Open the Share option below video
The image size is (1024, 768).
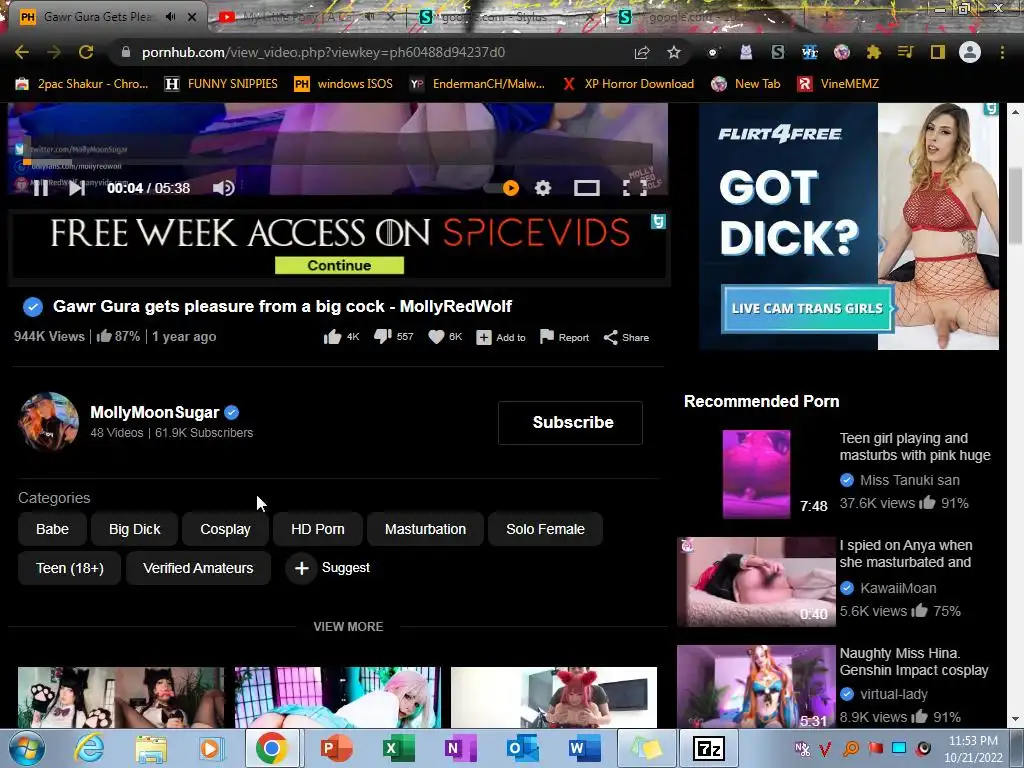(626, 338)
